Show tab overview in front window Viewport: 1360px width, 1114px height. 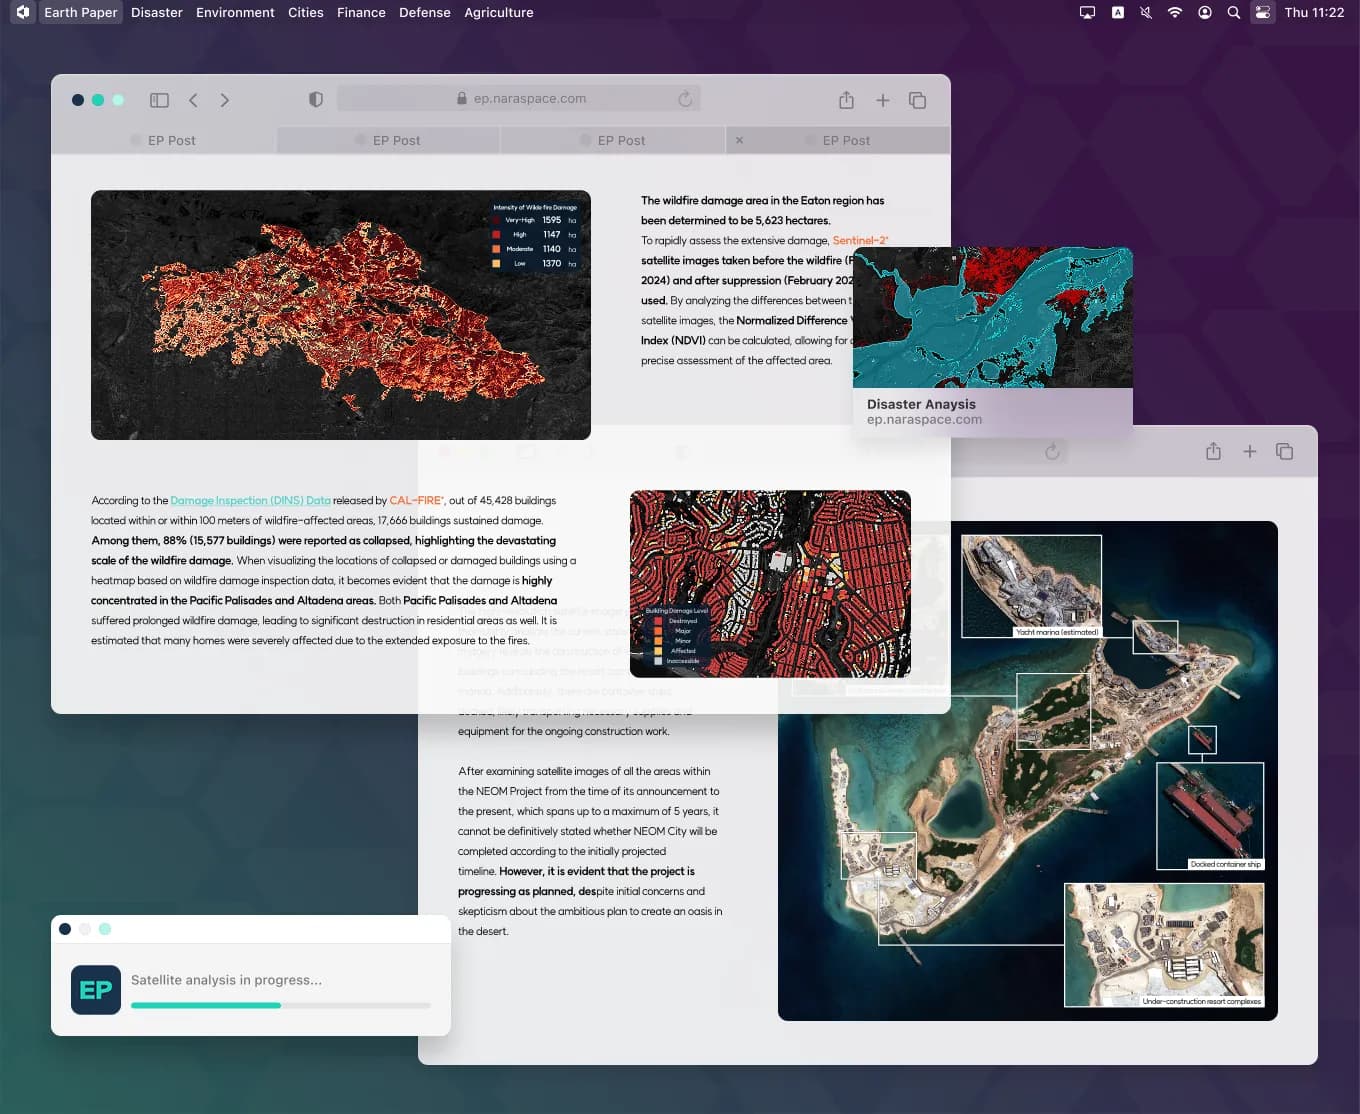917,100
